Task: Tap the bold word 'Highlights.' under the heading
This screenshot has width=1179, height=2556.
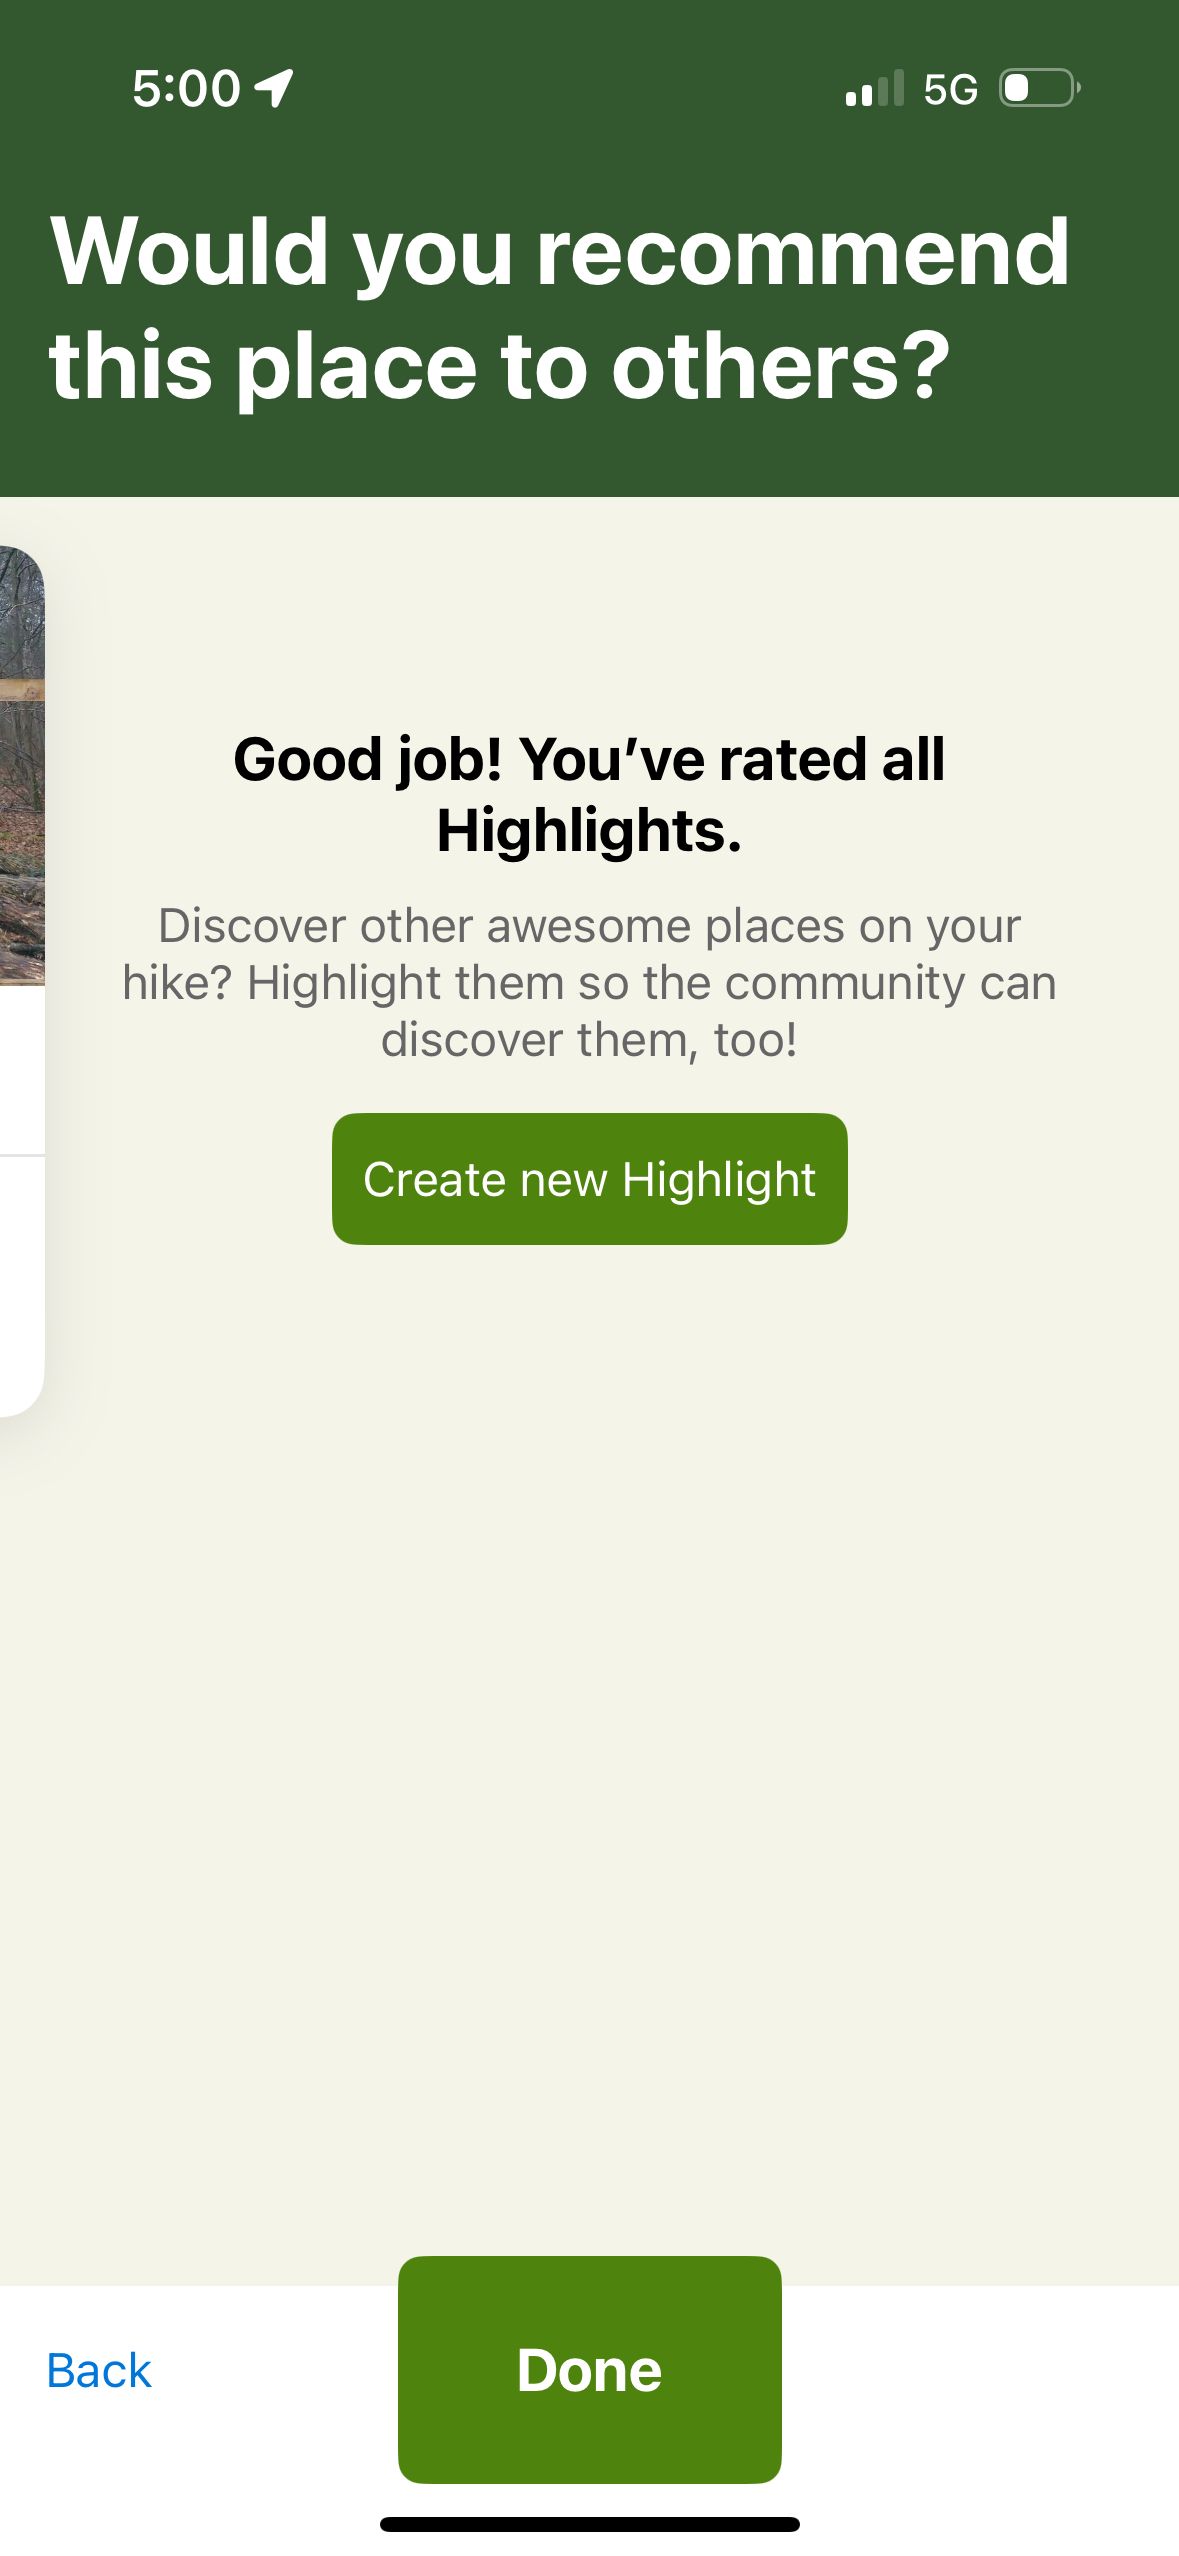Action: coord(589,830)
